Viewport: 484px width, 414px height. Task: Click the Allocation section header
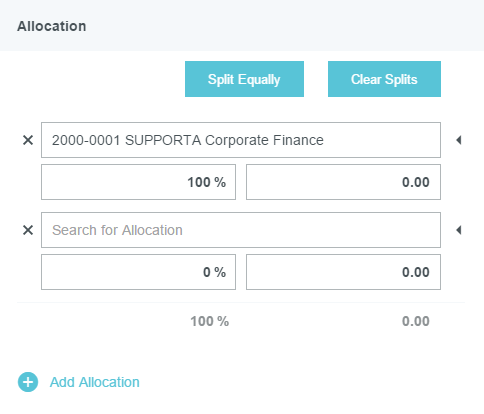52,26
